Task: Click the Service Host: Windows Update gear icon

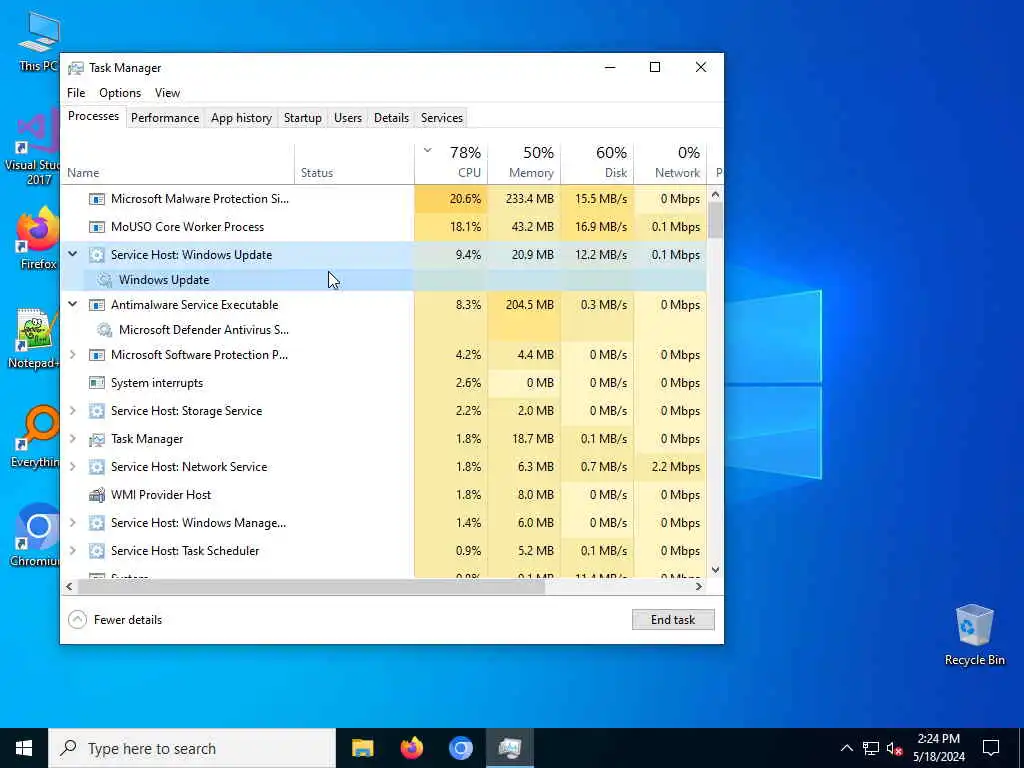Action: coord(97,255)
